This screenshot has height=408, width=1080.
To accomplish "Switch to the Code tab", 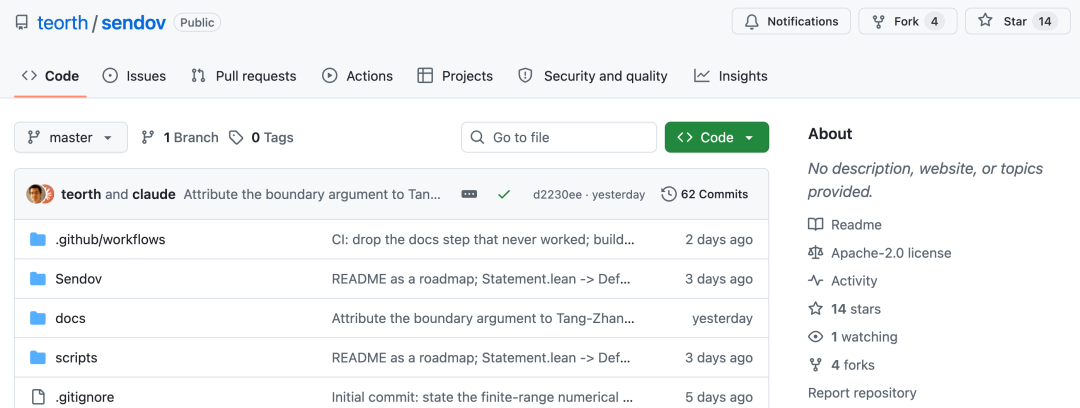I will [50, 76].
